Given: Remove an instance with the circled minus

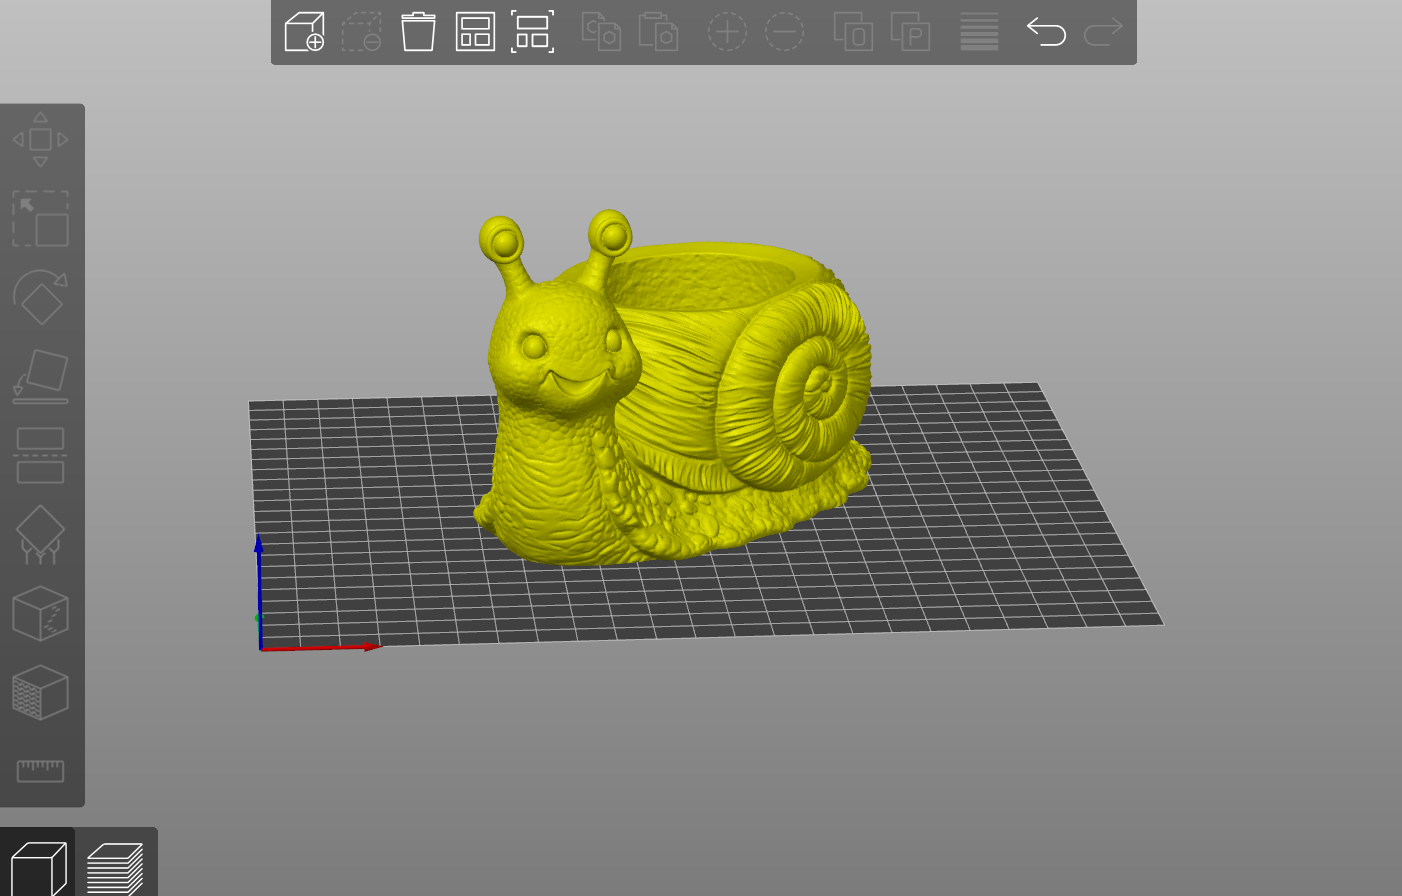Looking at the screenshot, I should (784, 32).
